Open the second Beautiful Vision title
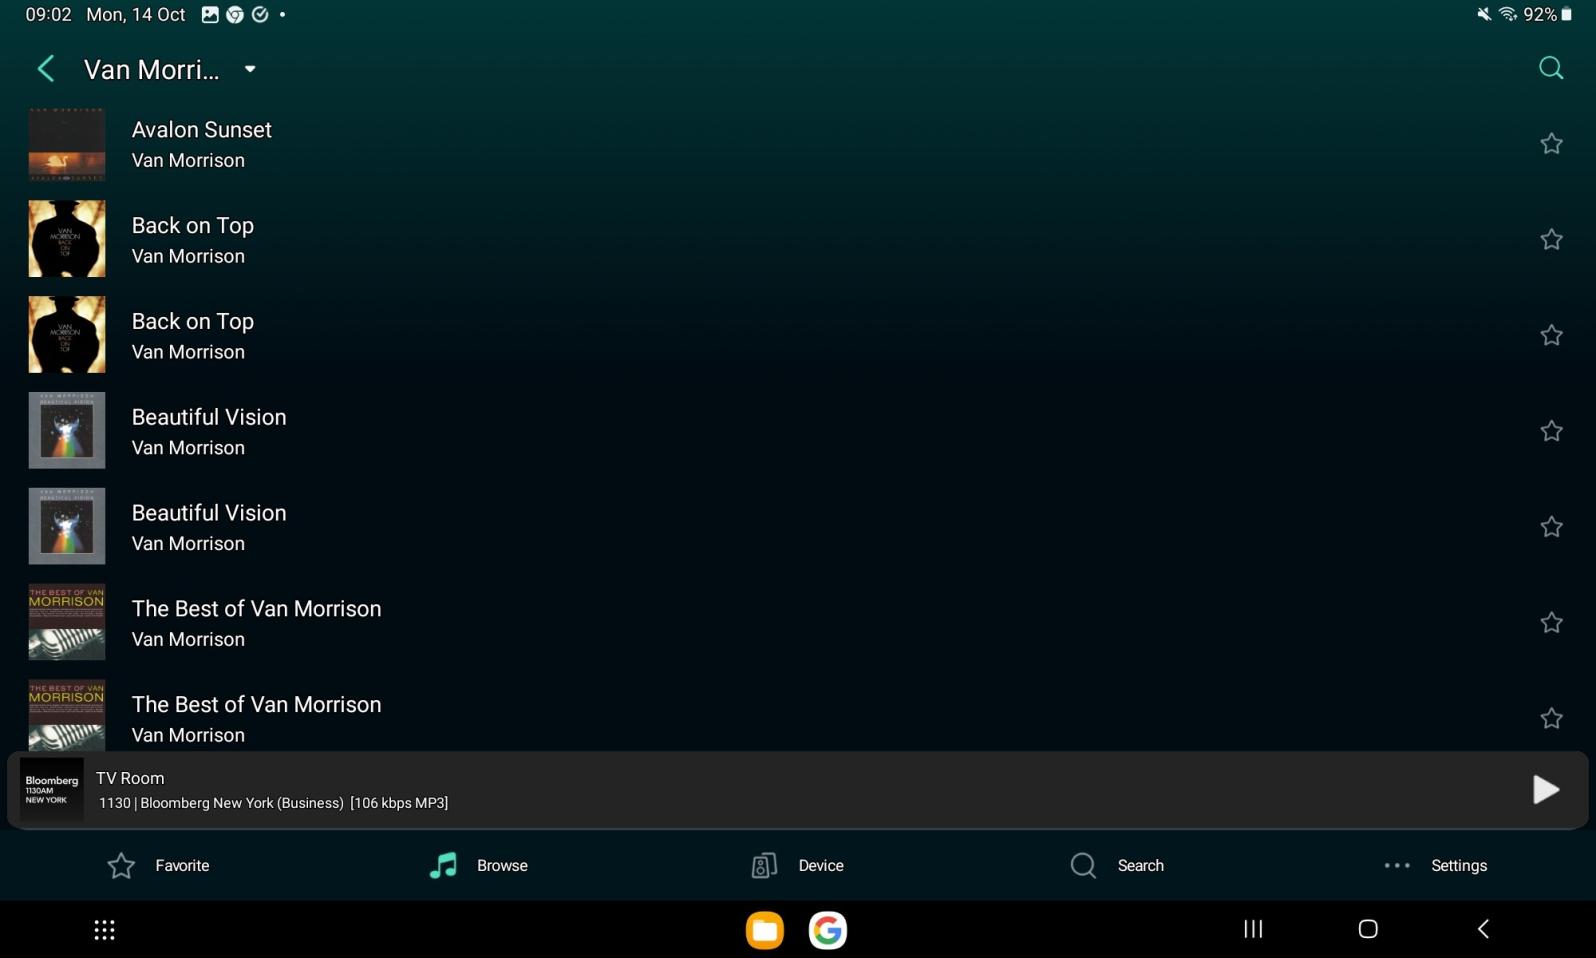 (209, 513)
